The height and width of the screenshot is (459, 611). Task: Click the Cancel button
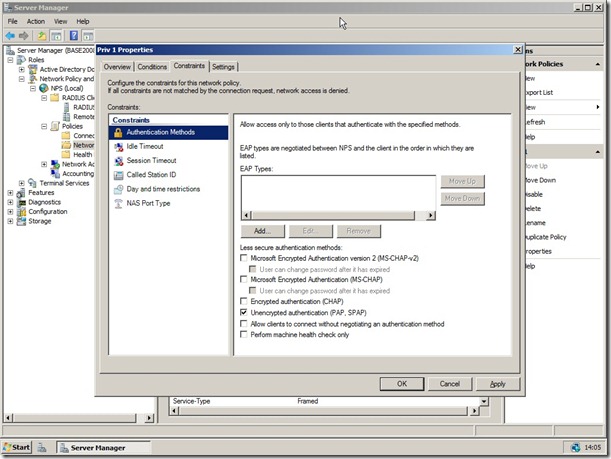pos(450,384)
